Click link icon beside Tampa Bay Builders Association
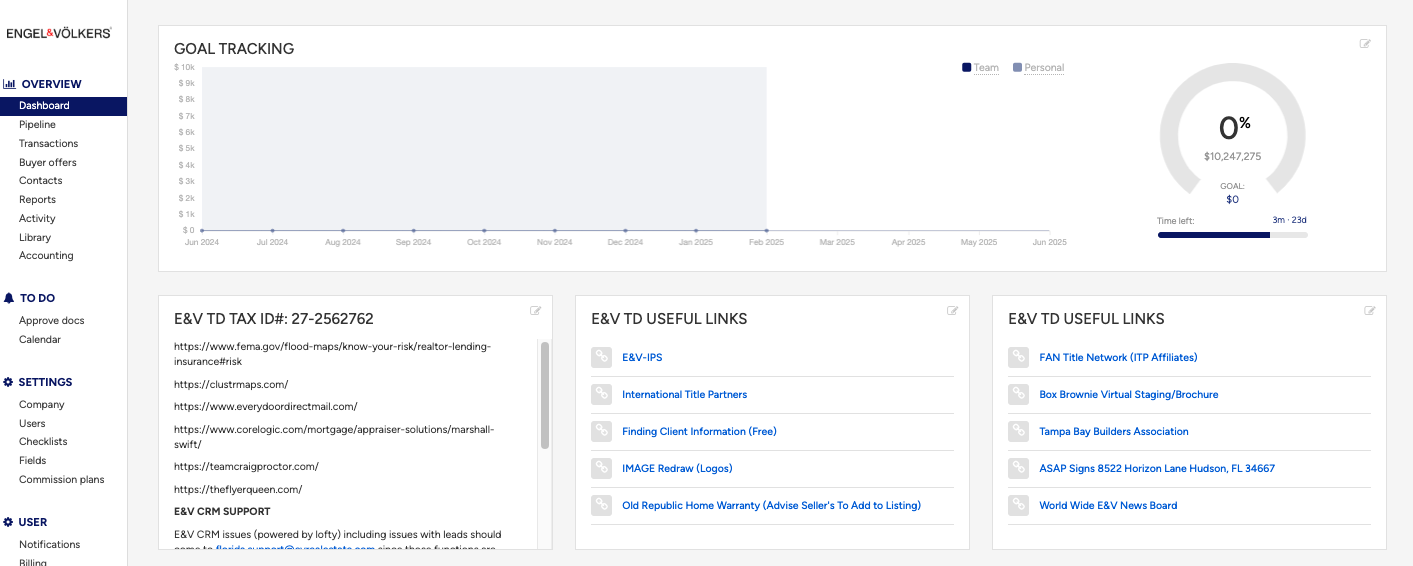The width and height of the screenshot is (1413, 566). [x=1018, y=432]
